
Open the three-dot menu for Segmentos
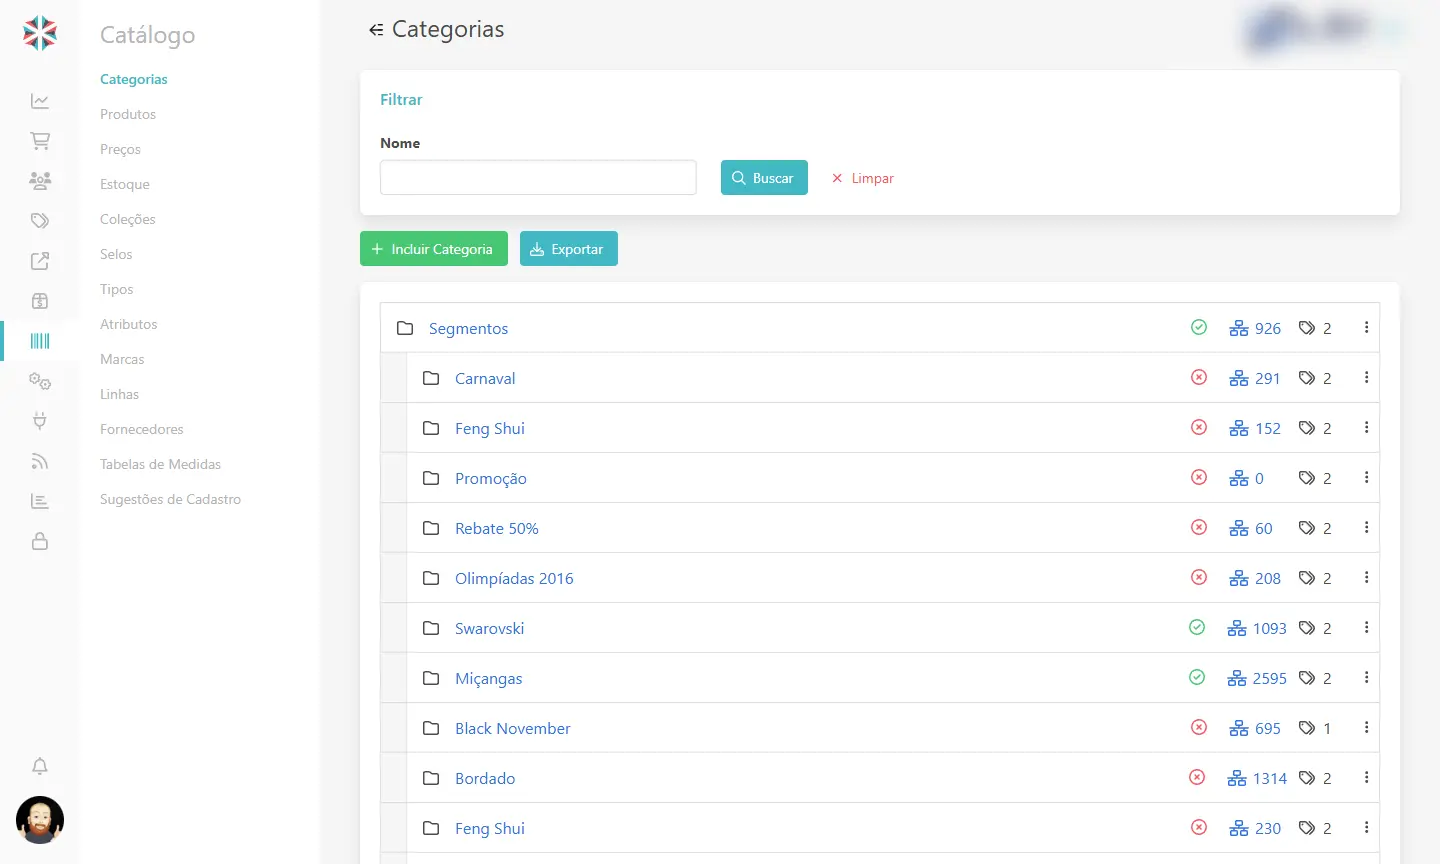(1367, 327)
